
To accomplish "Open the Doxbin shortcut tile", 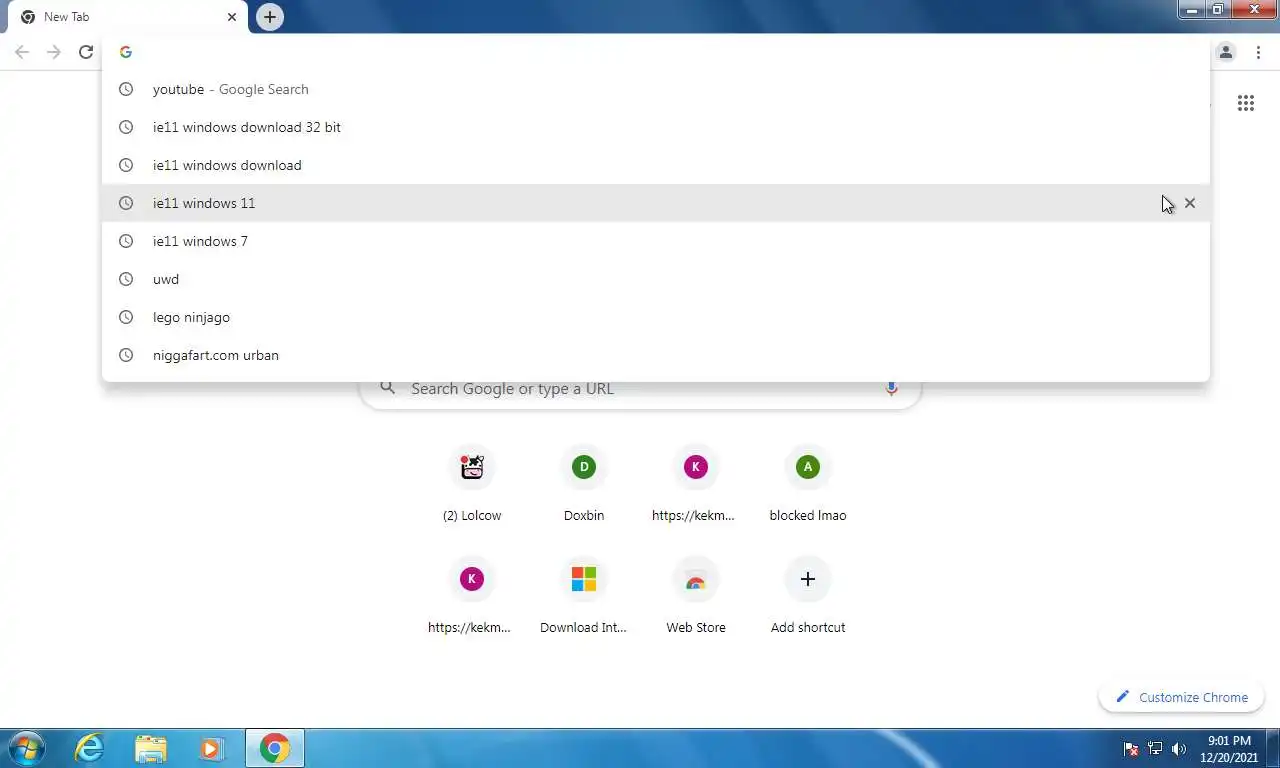I will 584,486.
